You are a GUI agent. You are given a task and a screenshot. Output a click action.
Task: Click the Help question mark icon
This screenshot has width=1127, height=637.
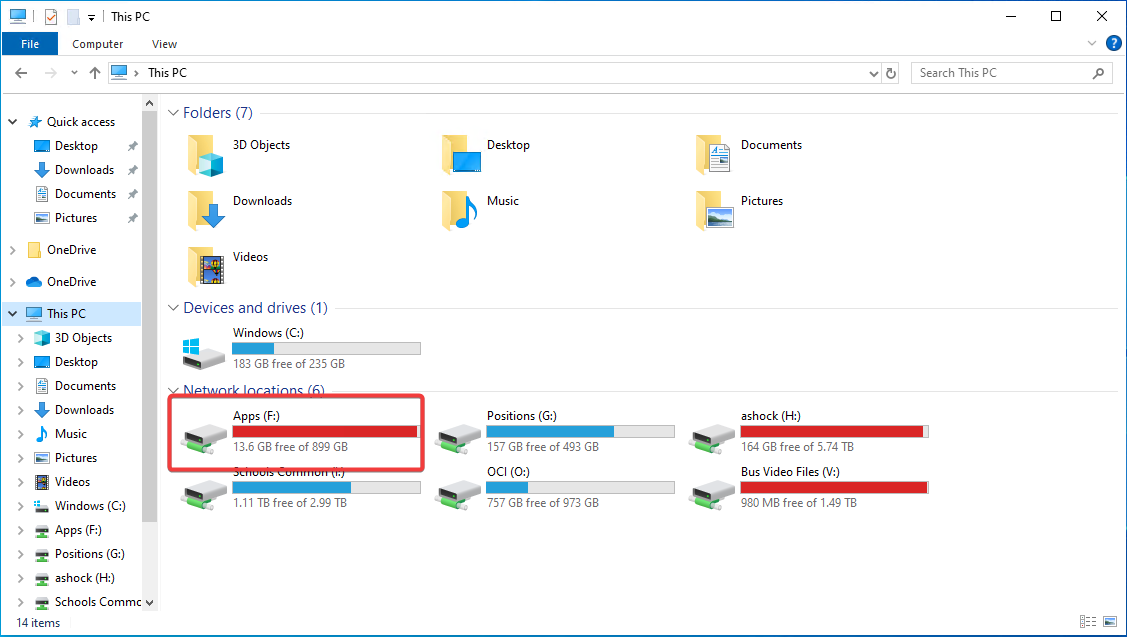[1113, 43]
